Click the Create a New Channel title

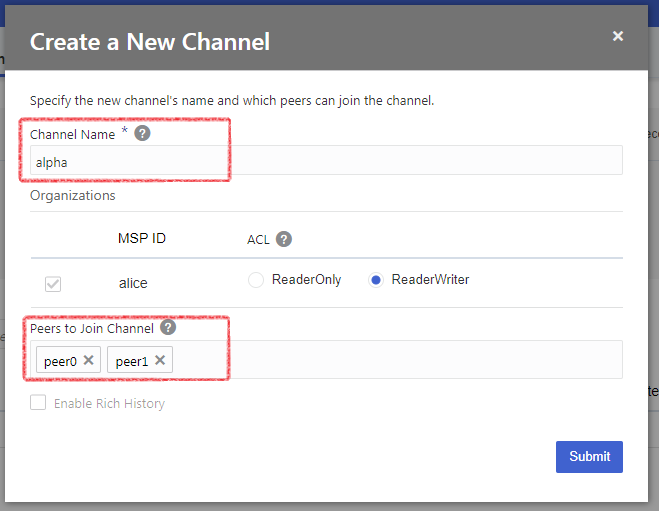pyautogui.click(x=150, y=42)
